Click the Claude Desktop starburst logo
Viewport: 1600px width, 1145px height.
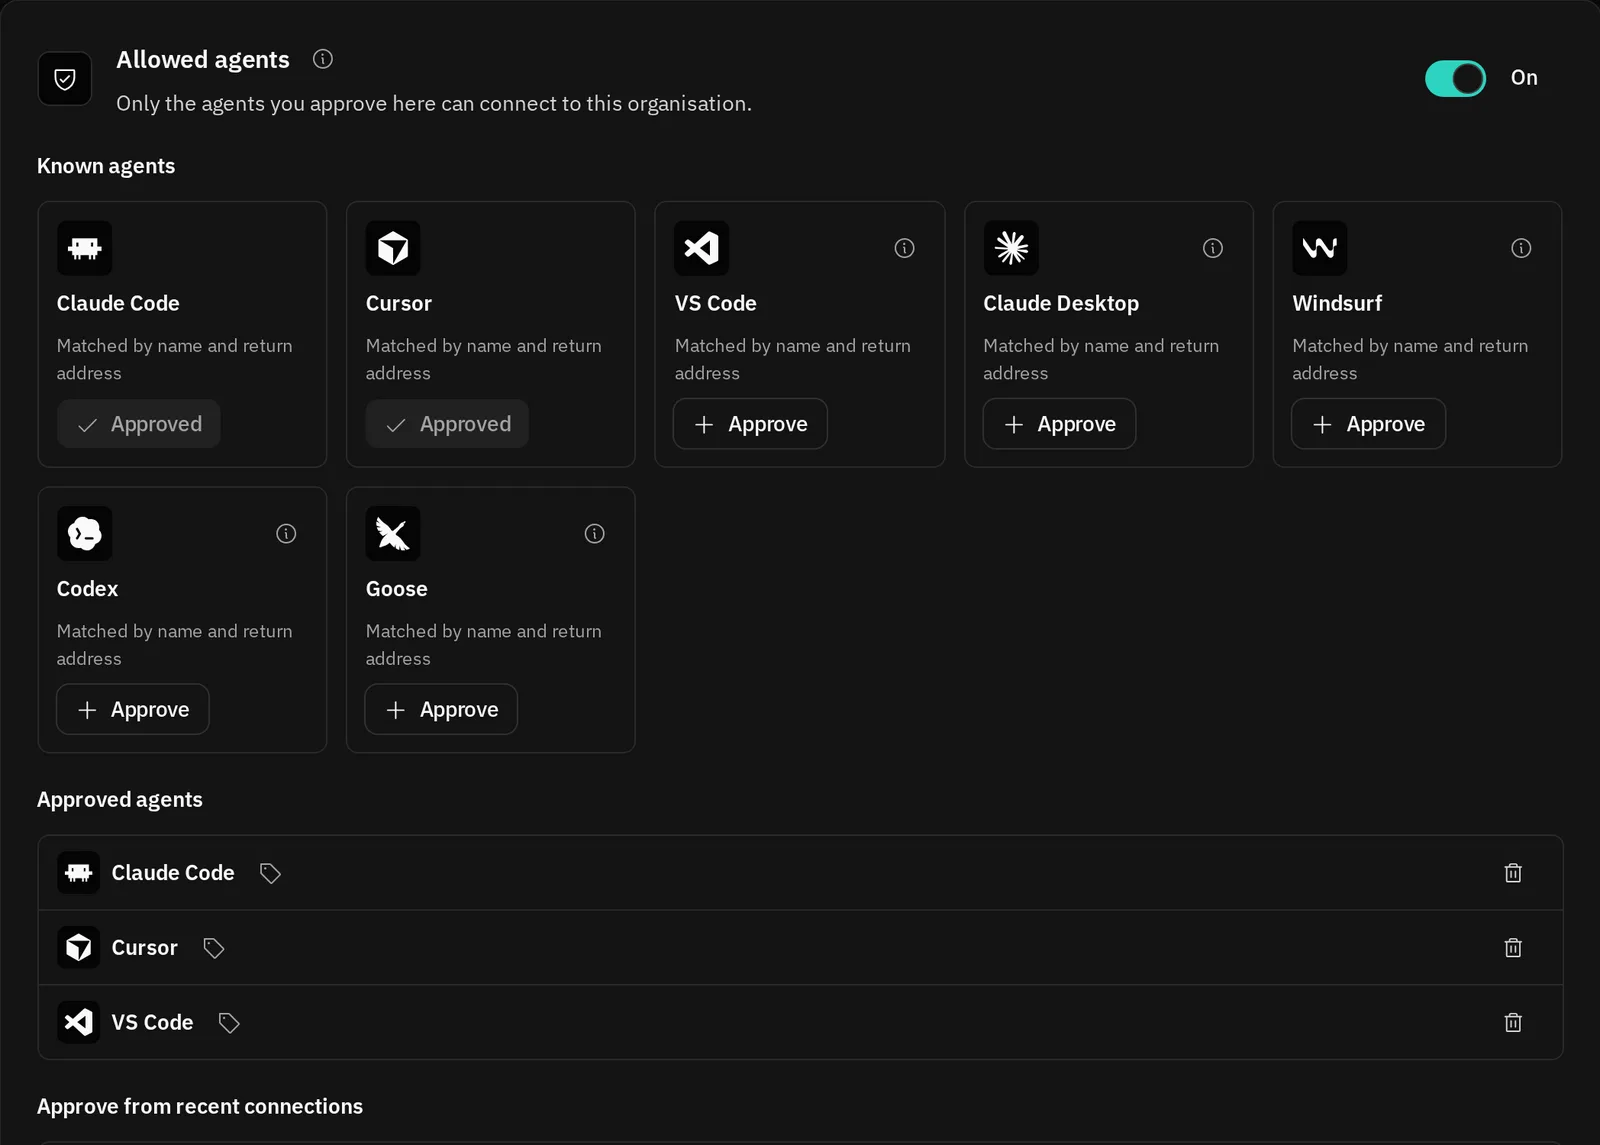point(1011,248)
